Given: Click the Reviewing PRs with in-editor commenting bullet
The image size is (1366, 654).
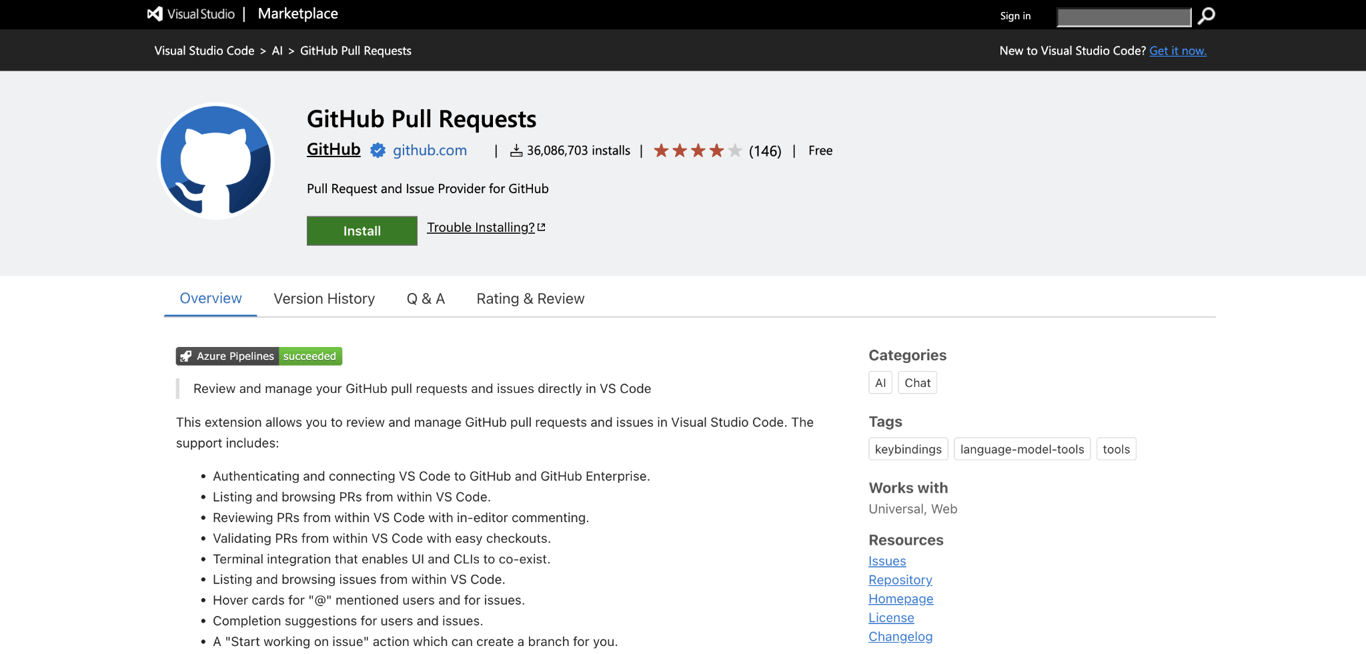Looking at the screenshot, I should pos(401,518).
